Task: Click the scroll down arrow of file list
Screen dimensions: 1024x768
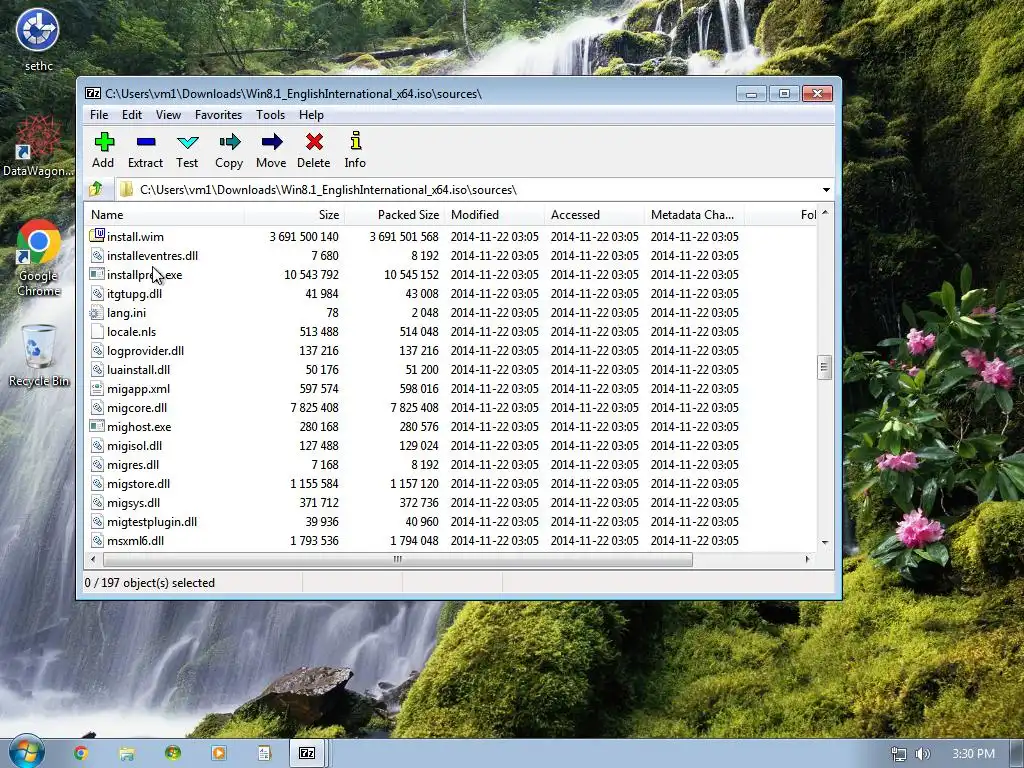Action: pyautogui.click(x=825, y=542)
